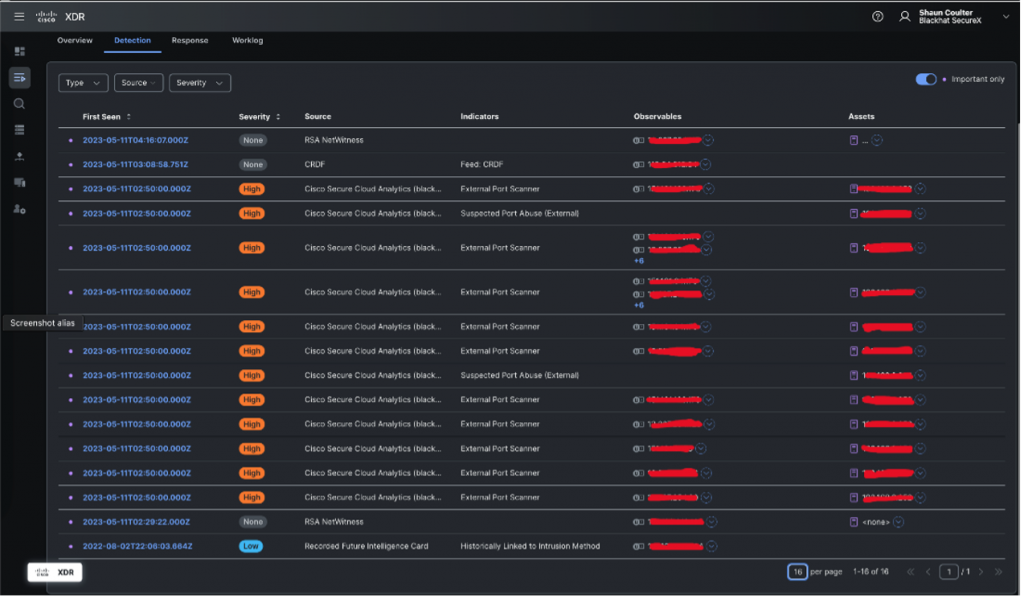Expand asset pivot menu for <none> asset
Screen dimensions: 1024x599
(897, 522)
